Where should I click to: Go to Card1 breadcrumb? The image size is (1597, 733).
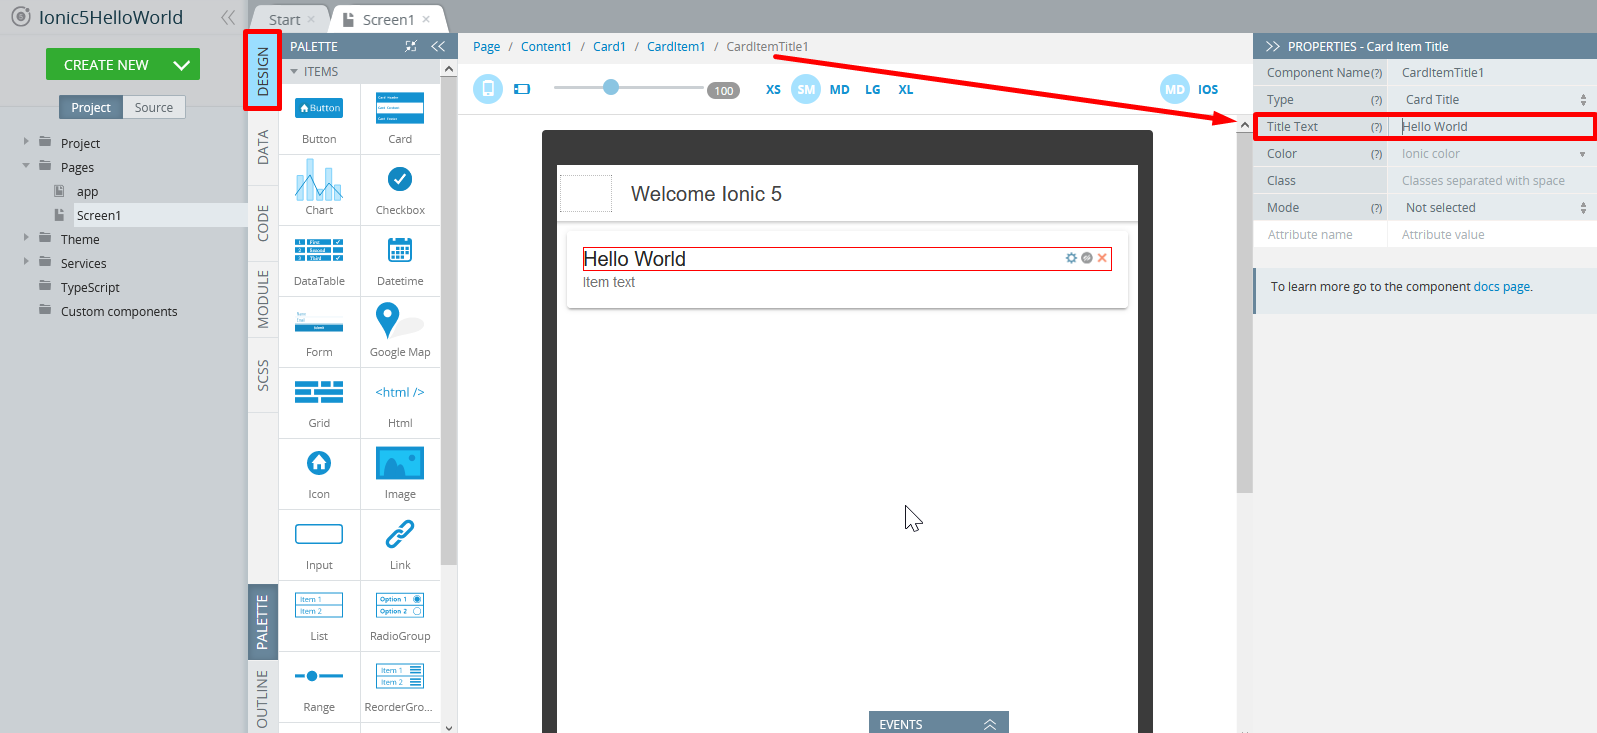click(609, 47)
